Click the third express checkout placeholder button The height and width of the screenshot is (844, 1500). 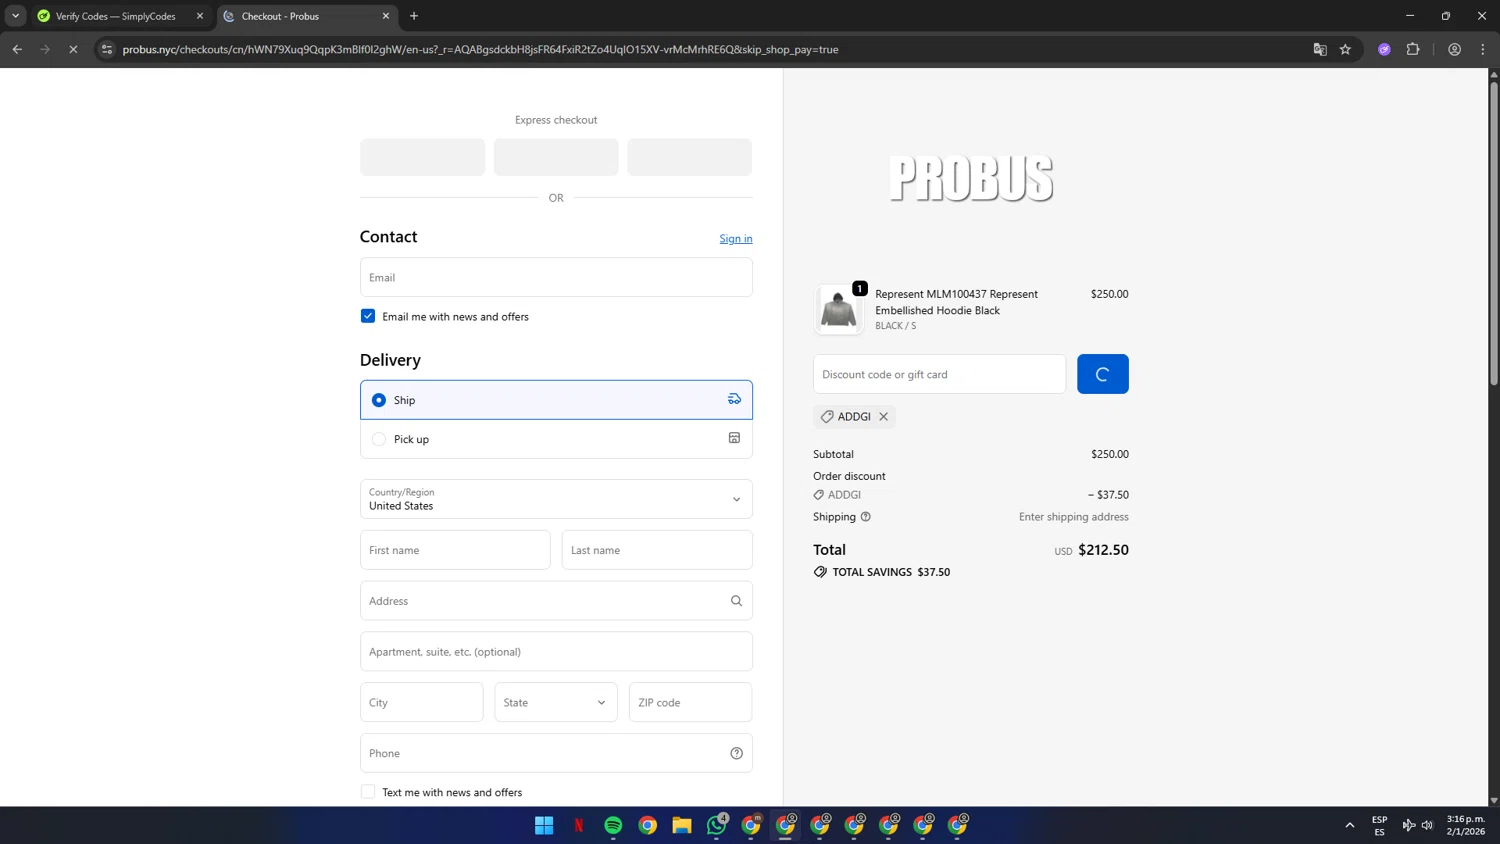pos(689,157)
